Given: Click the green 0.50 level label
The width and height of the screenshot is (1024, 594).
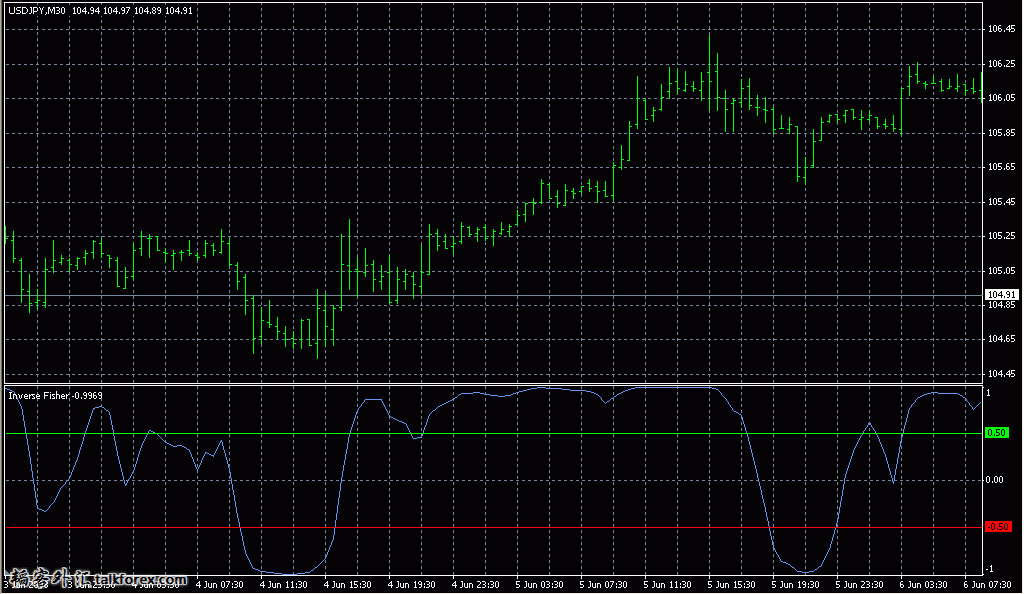Looking at the screenshot, I should coord(997,433).
